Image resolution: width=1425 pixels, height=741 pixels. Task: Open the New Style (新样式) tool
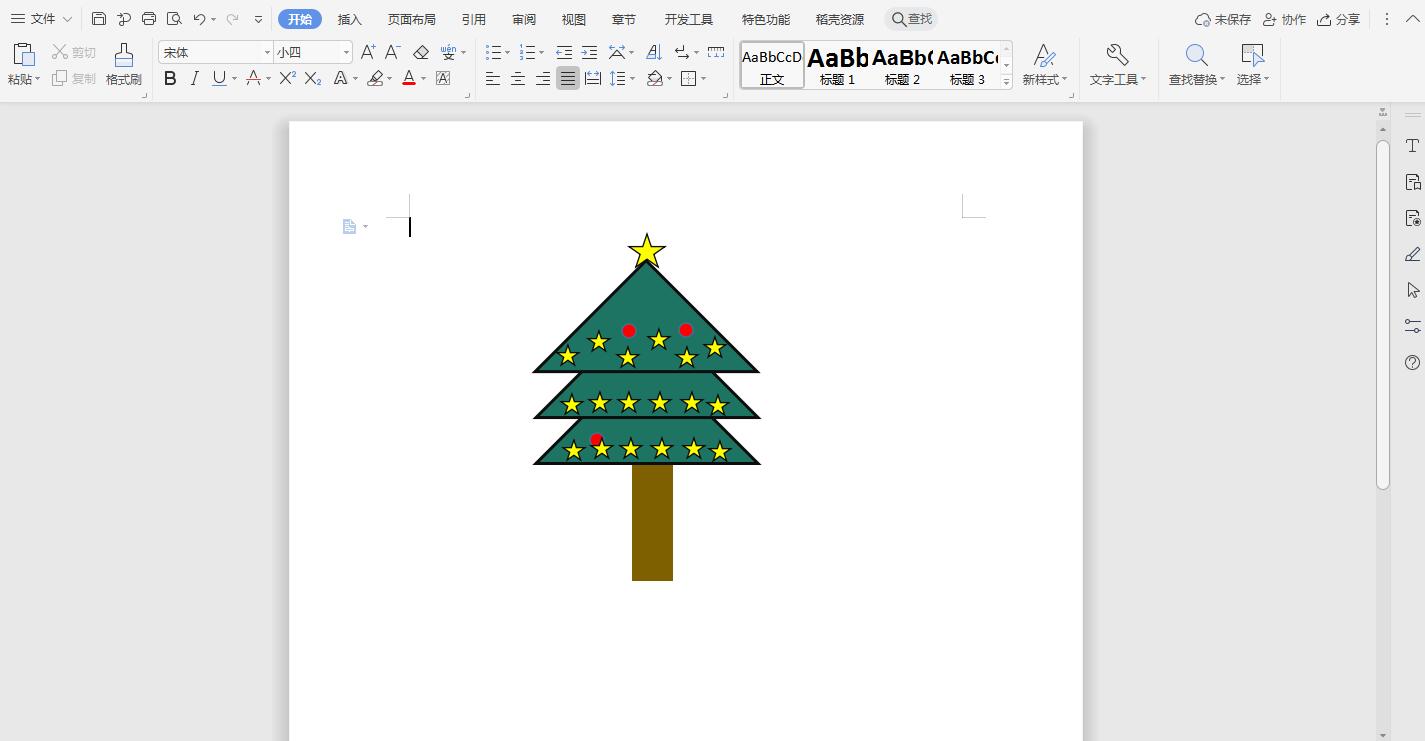coord(1044,64)
